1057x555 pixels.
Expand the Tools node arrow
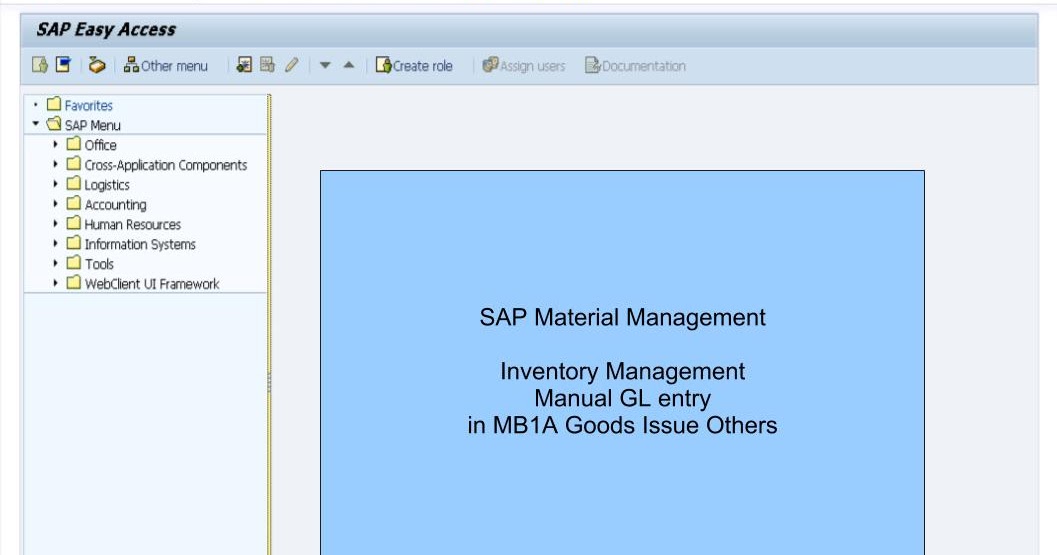[55, 263]
